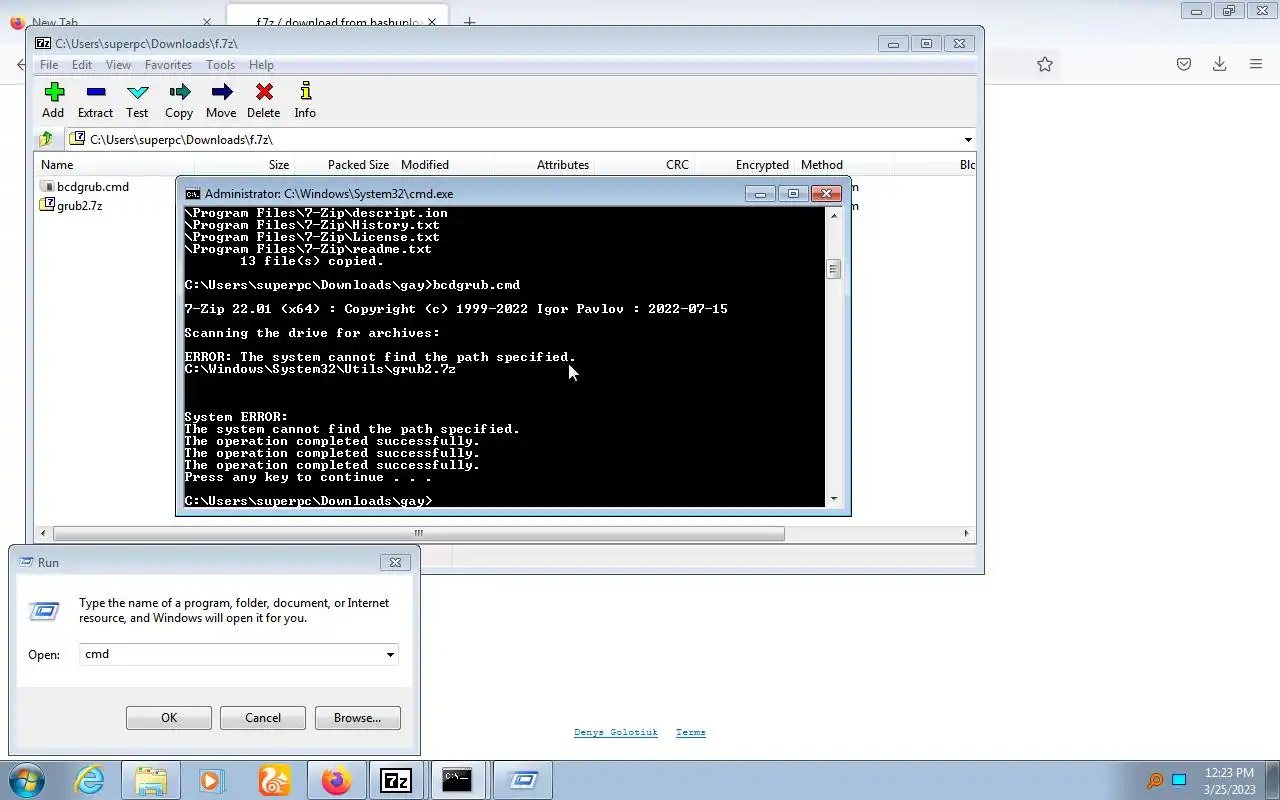This screenshot has height=800, width=1280.
Task: Sort by the Attributes column header
Action: coord(544,165)
